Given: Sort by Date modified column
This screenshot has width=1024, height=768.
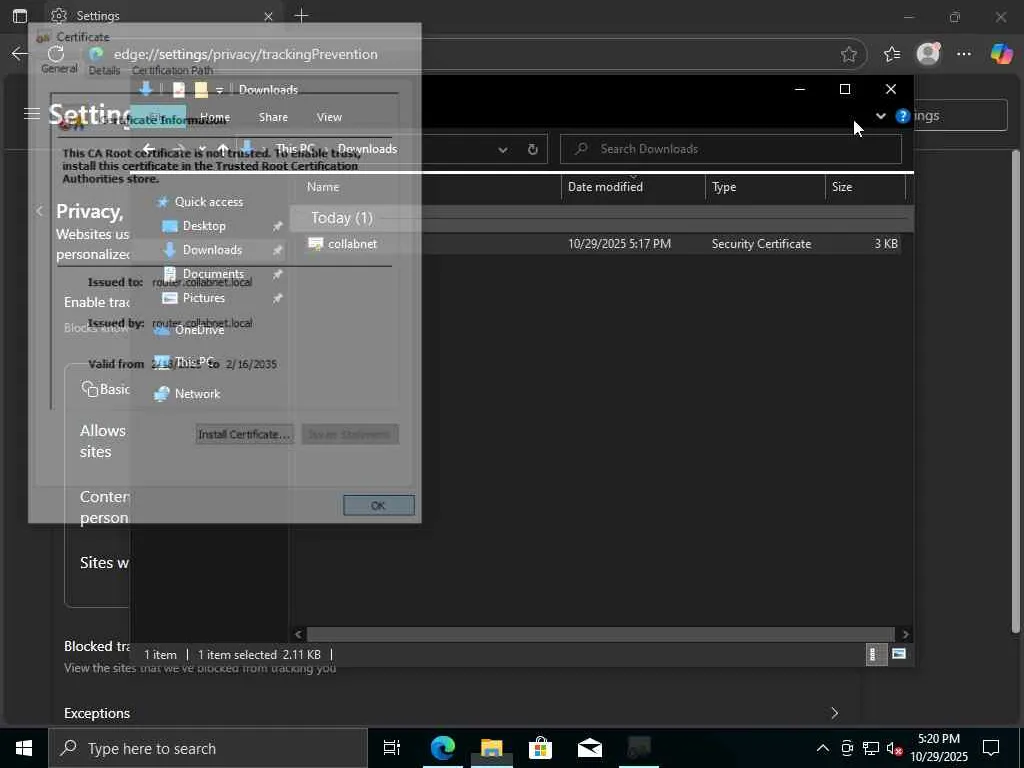Looking at the screenshot, I should tap(605, 187).
